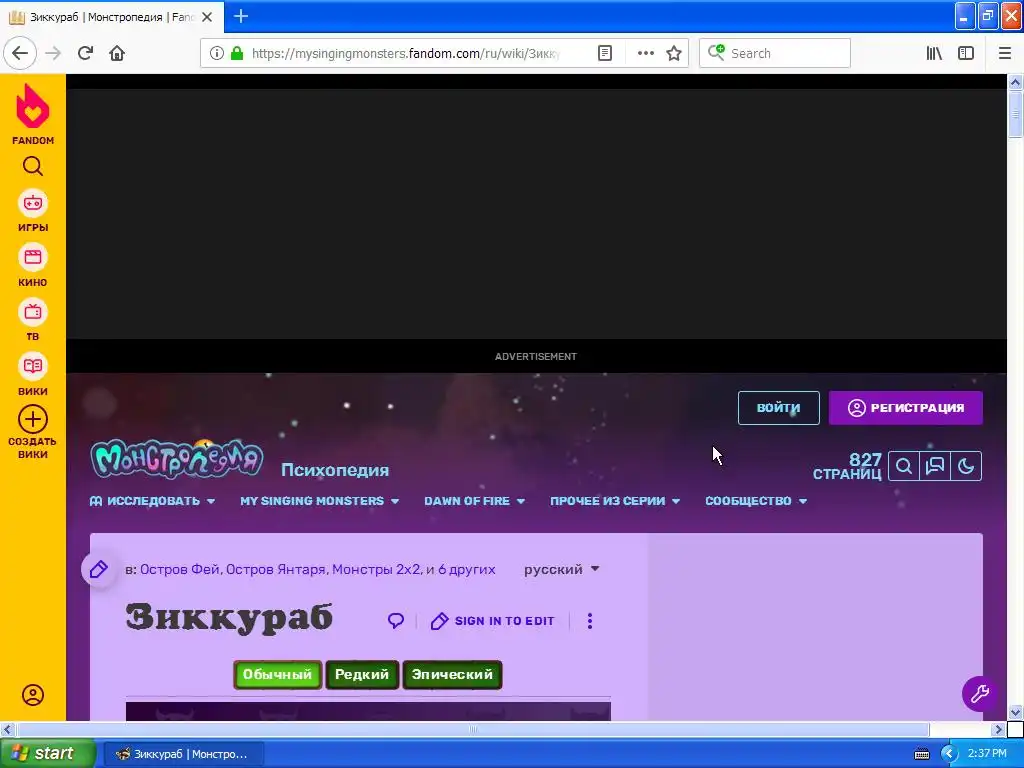
Task: Bookmark this page with star
Action: pyautogui.click(x=674, y=53)
